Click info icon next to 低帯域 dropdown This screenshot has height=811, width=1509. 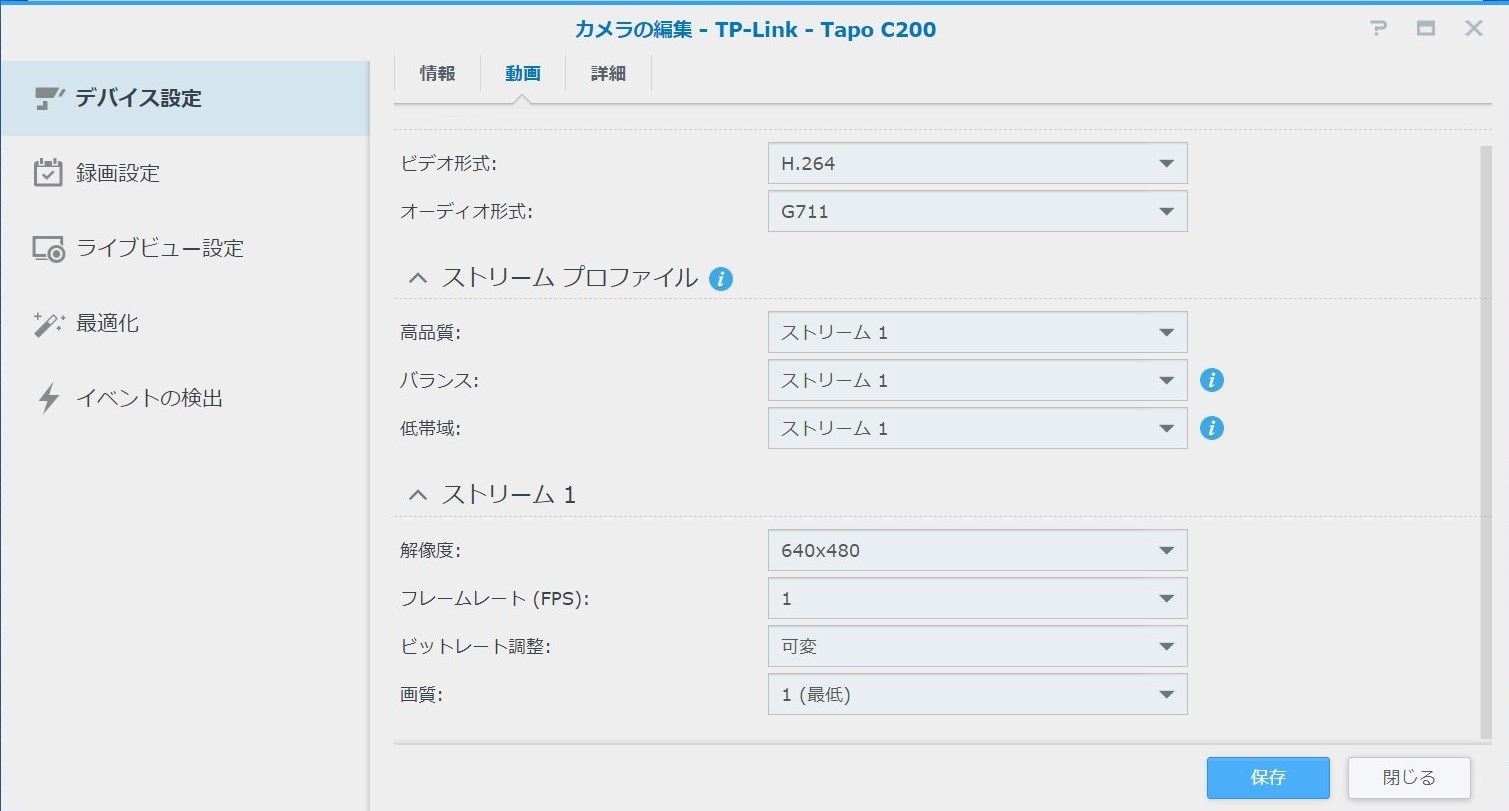pyautogui.click(x=1212, y=428)
